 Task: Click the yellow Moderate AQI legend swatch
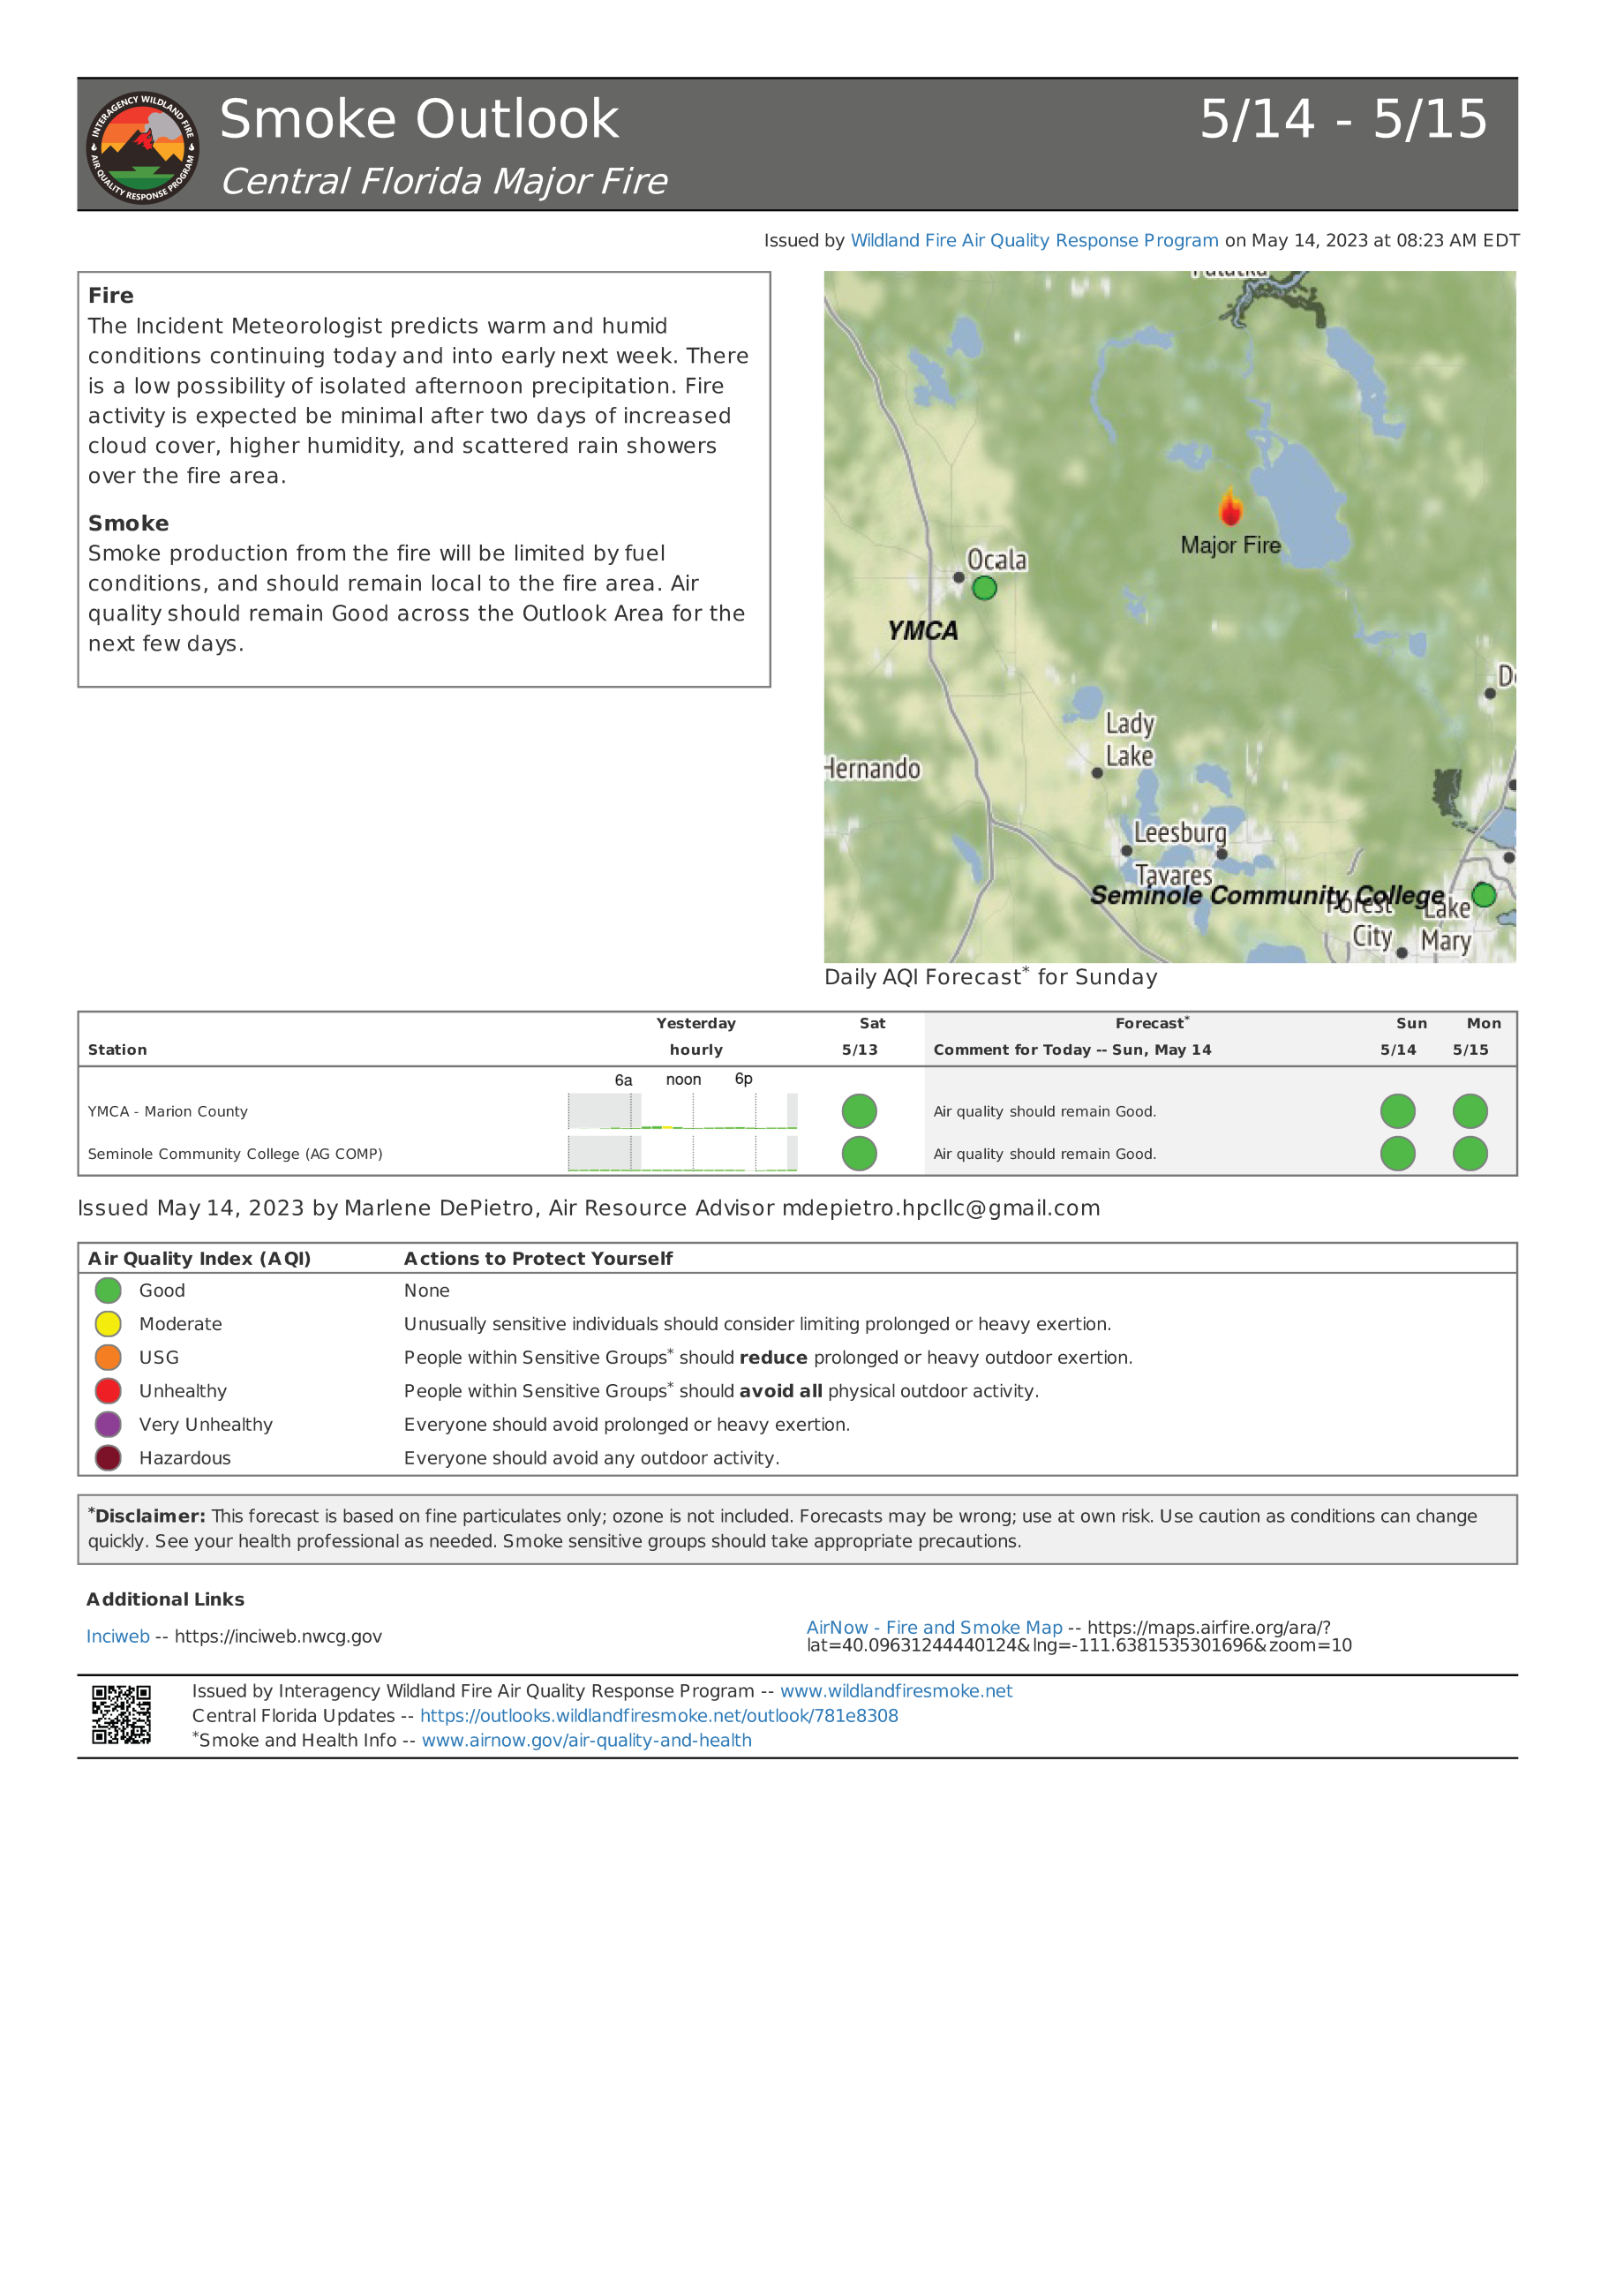click(x=108, y=1324)
